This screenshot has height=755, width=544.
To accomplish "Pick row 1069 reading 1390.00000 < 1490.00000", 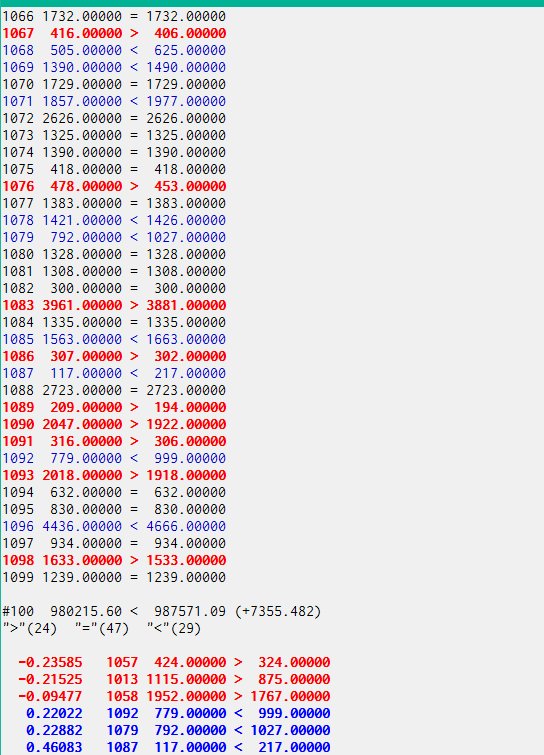I will [114, 67].
